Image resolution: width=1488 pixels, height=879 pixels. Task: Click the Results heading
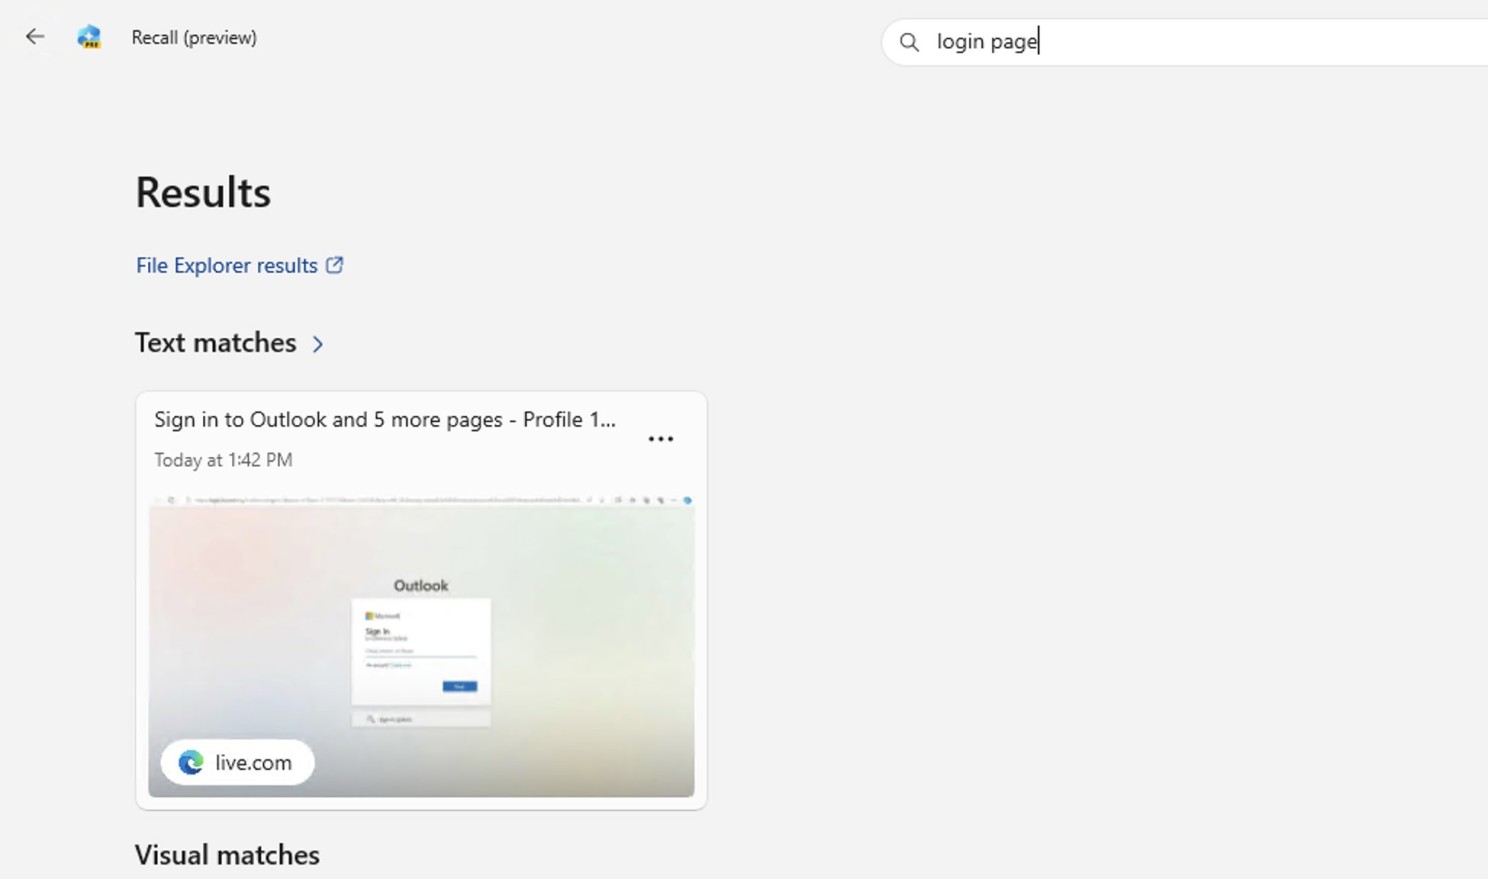point(203,192)
